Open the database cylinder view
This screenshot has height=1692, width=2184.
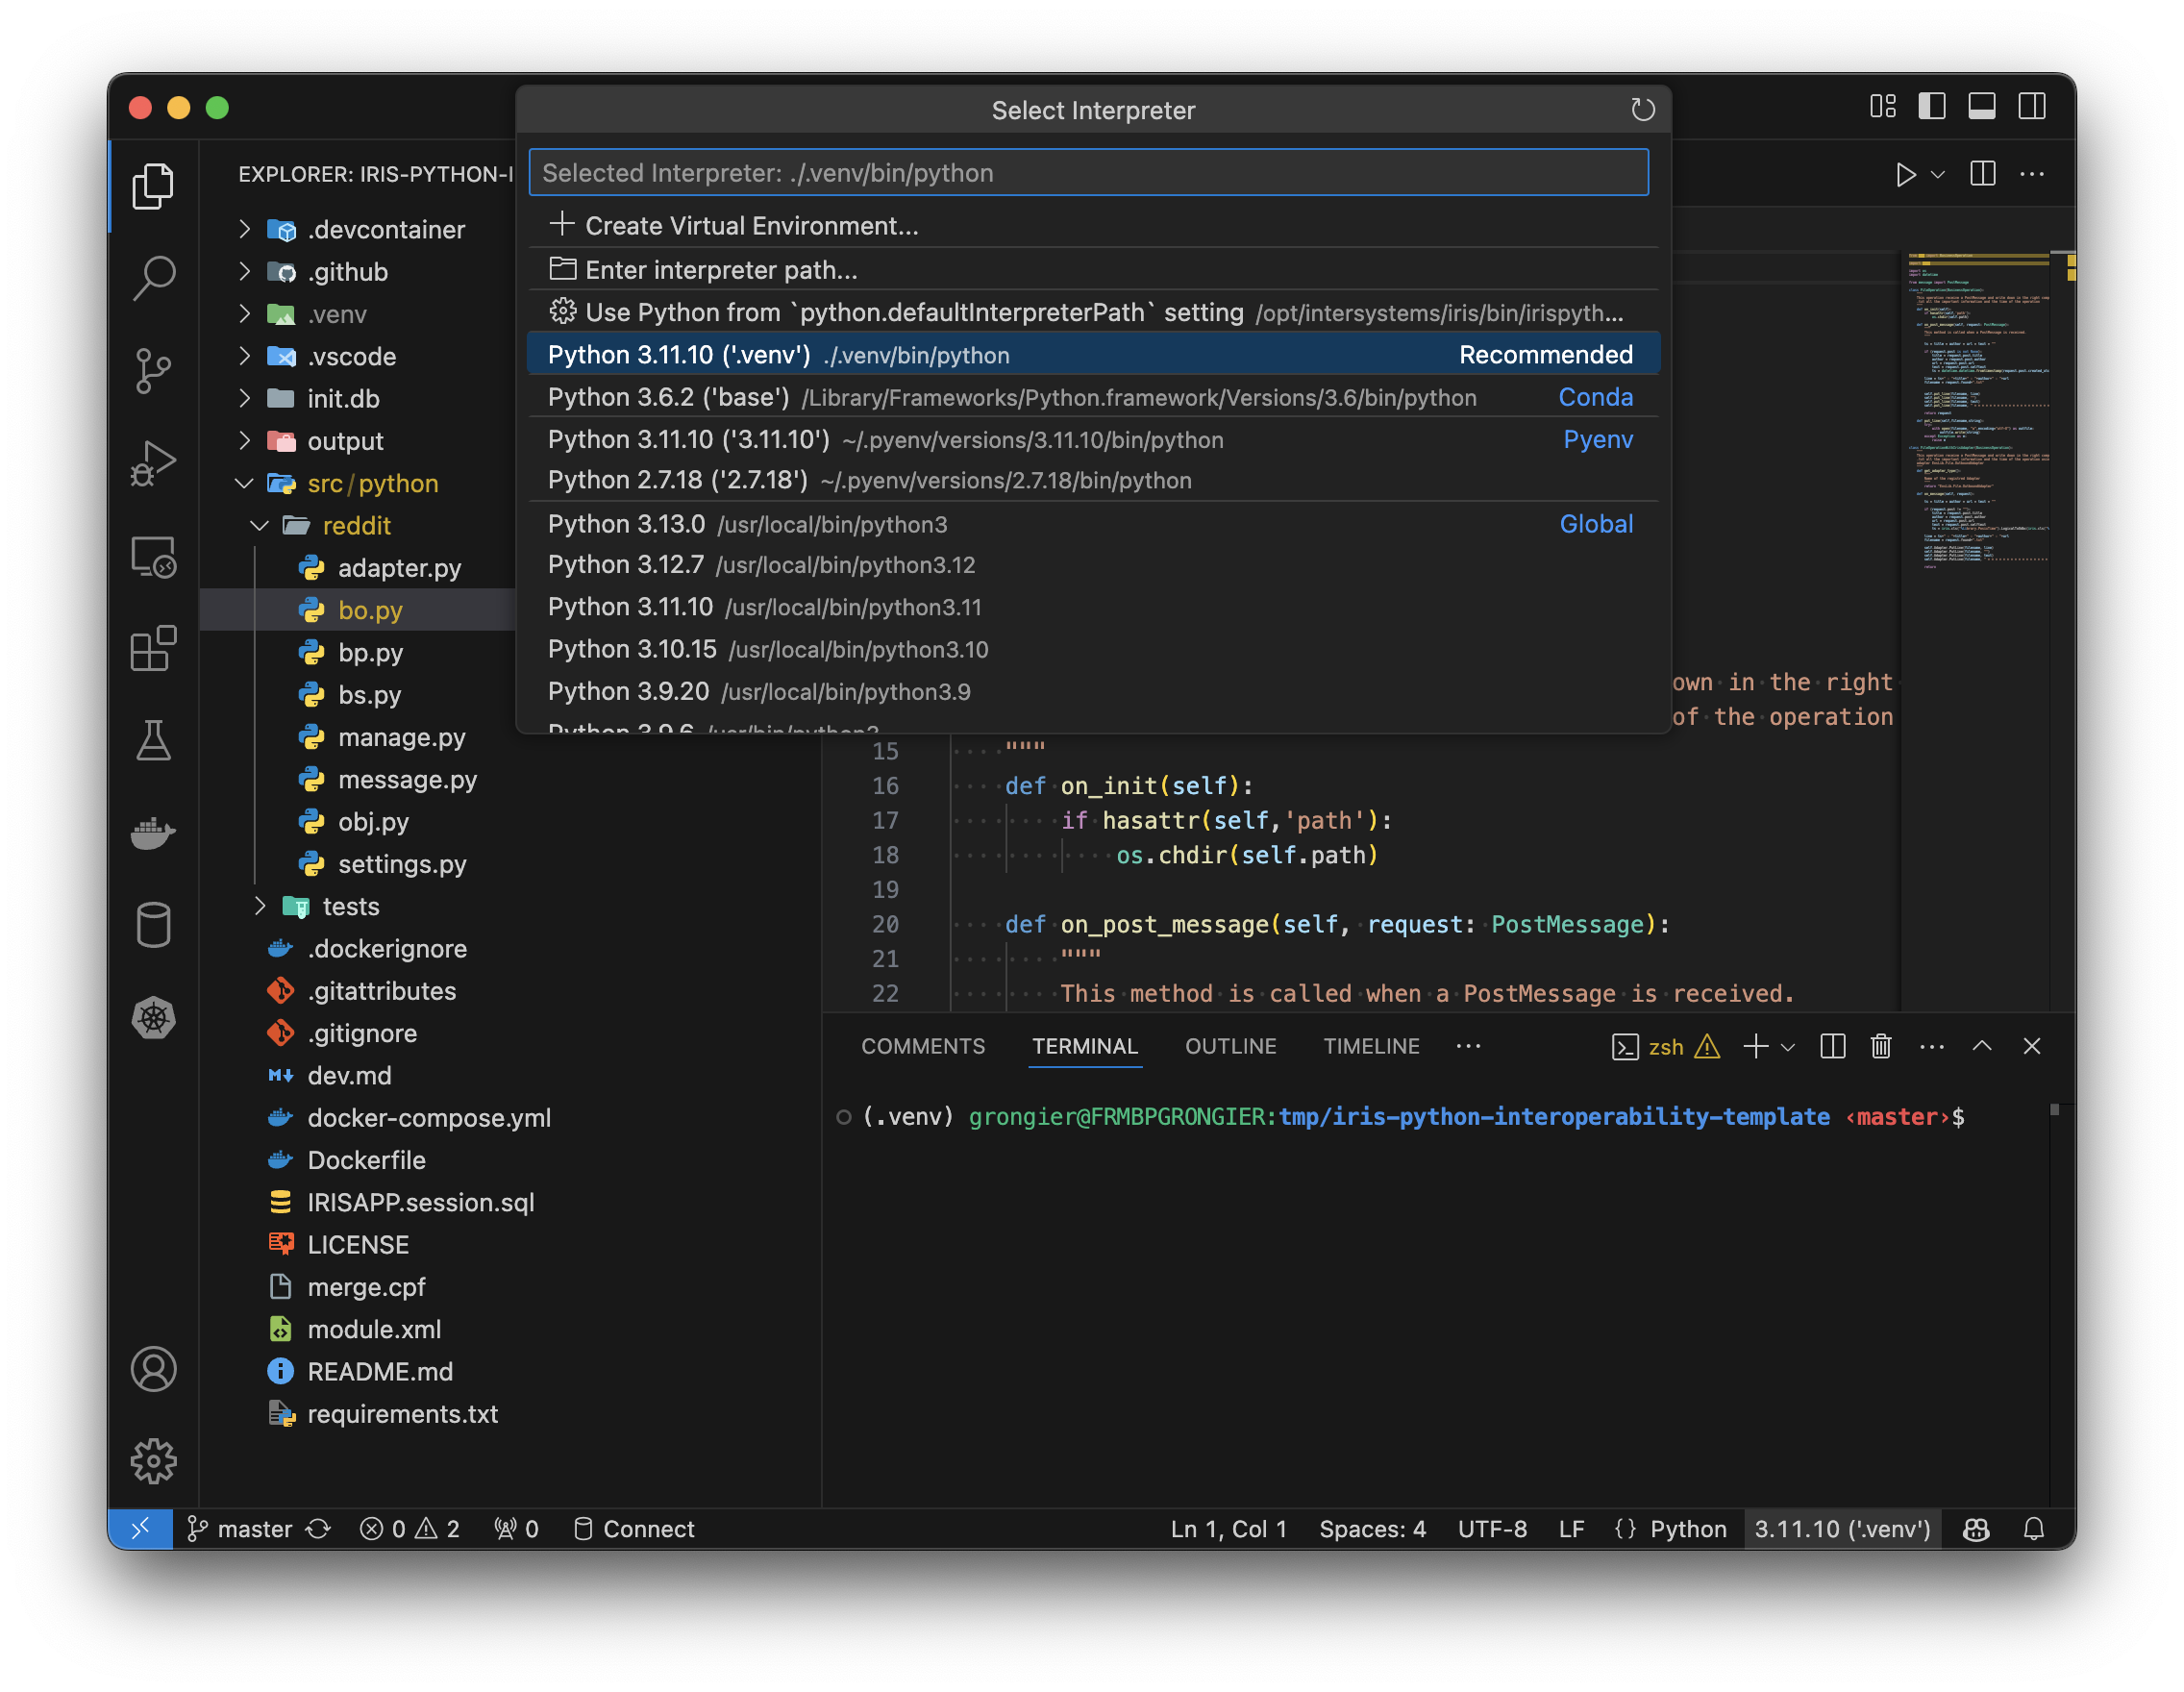point(153,925)
